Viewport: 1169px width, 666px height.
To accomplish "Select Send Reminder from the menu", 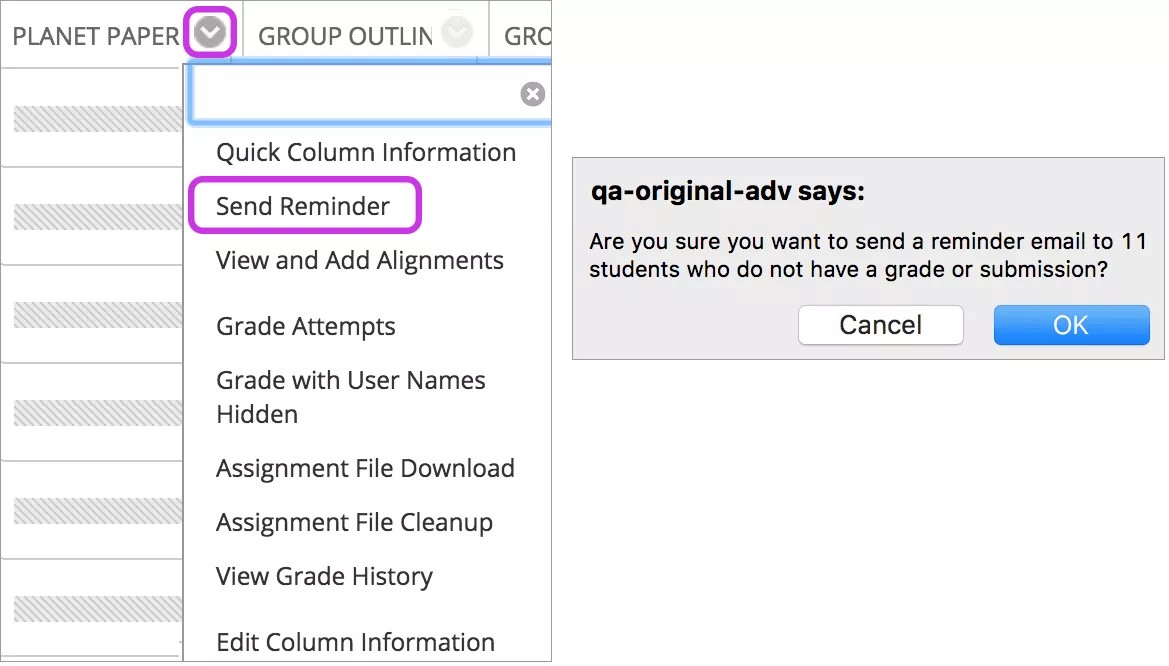I will (x=303, y=206).
